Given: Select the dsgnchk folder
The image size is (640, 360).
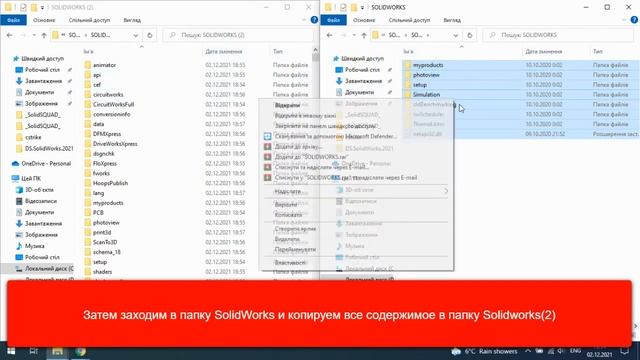Looking at the screenshot, I should 103,153.
